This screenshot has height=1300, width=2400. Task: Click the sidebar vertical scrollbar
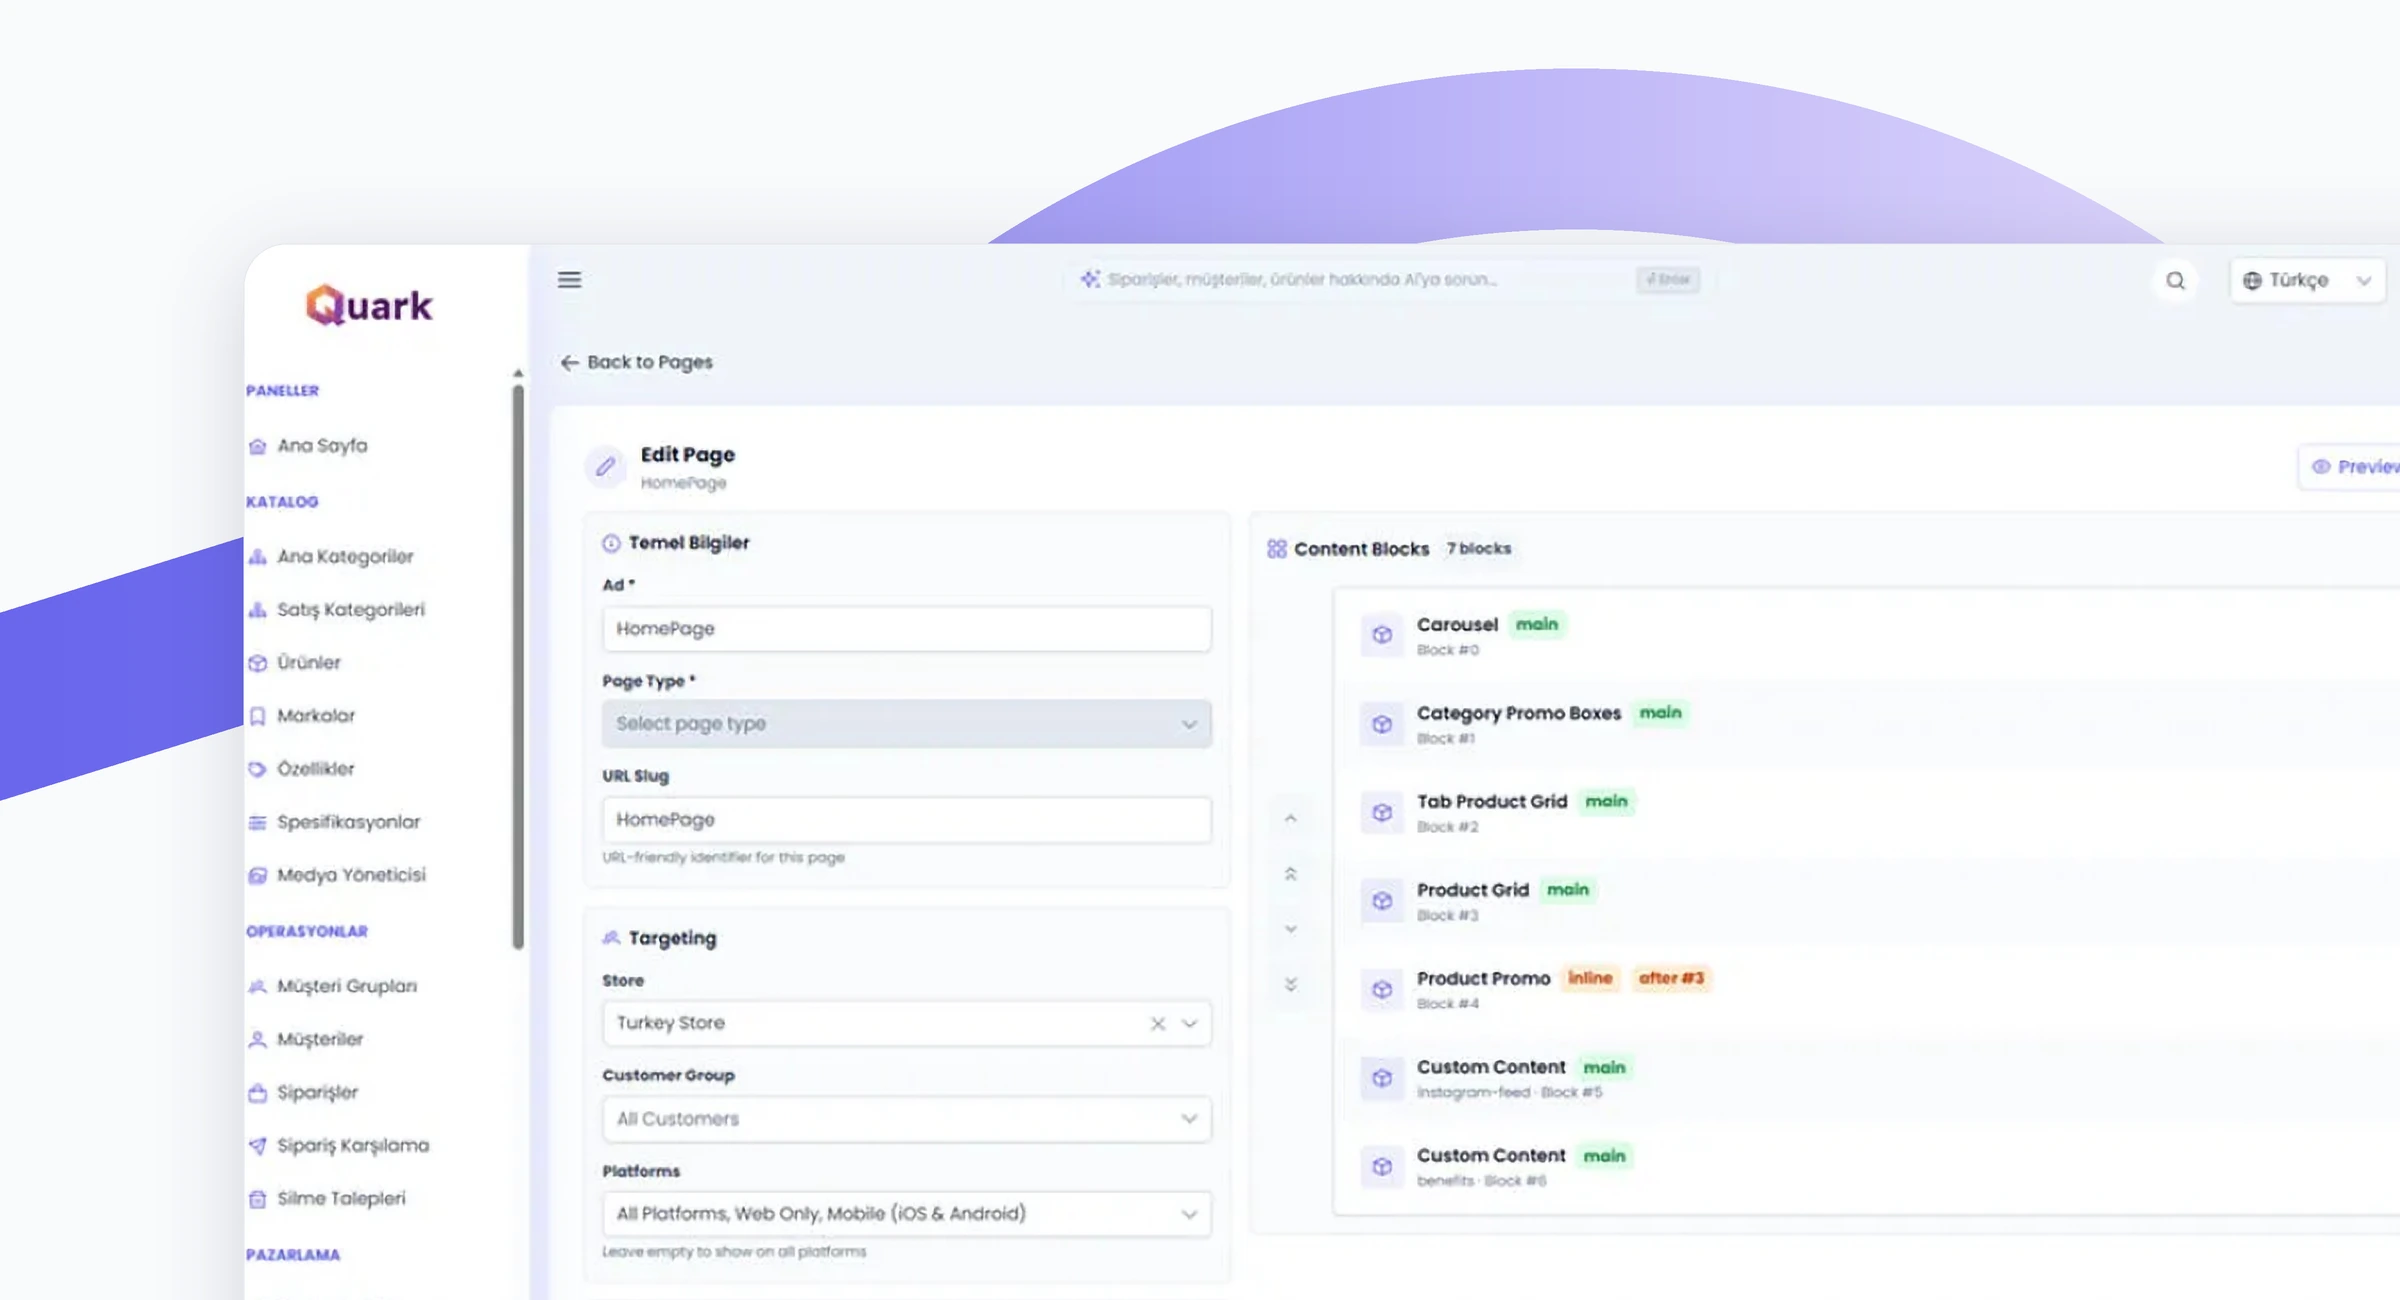point(518,665)
